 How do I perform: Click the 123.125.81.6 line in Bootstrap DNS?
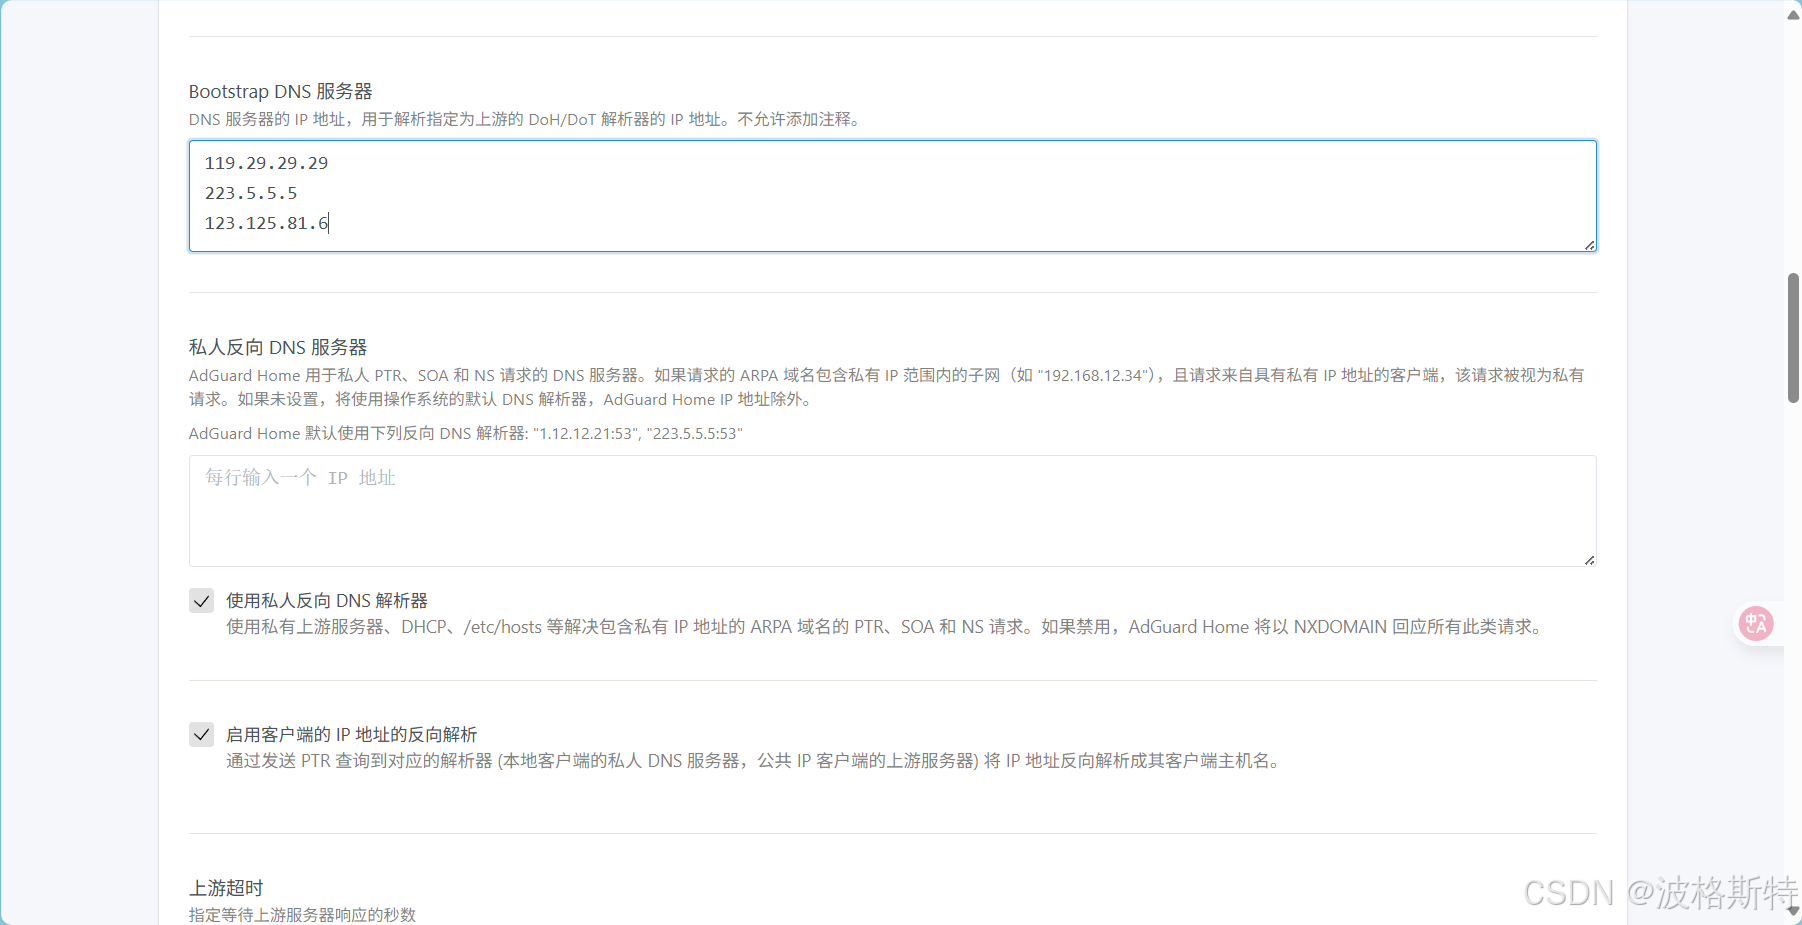pyautogui.click(x=266, y=223)
